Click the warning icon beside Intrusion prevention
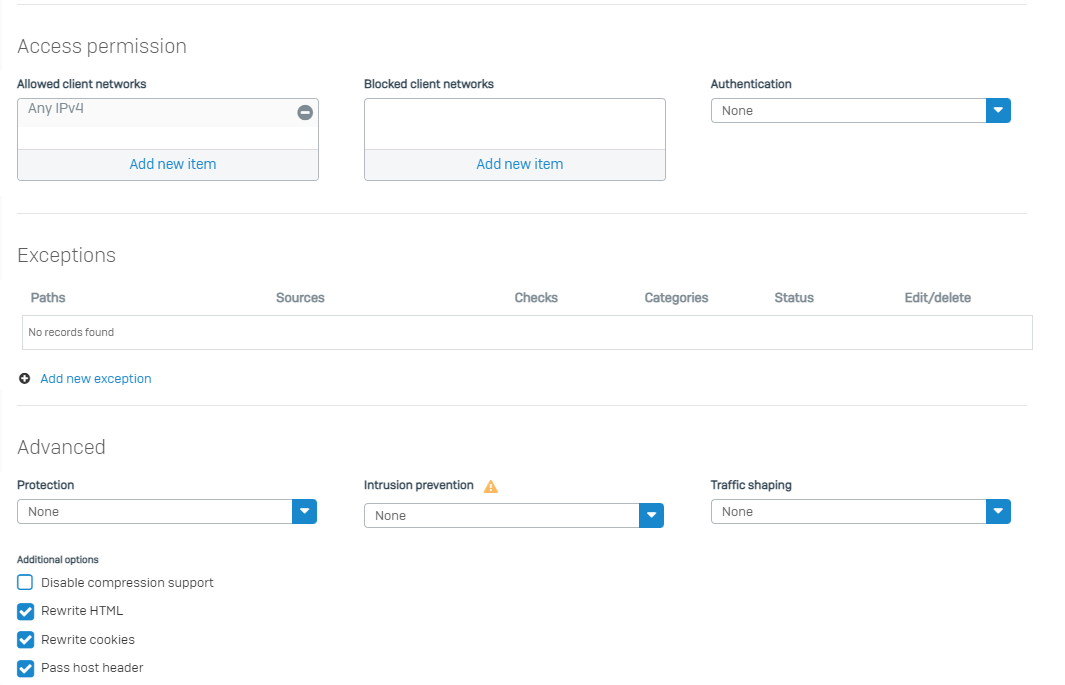This screenshot has height=685, width=1065. [490, 486]
